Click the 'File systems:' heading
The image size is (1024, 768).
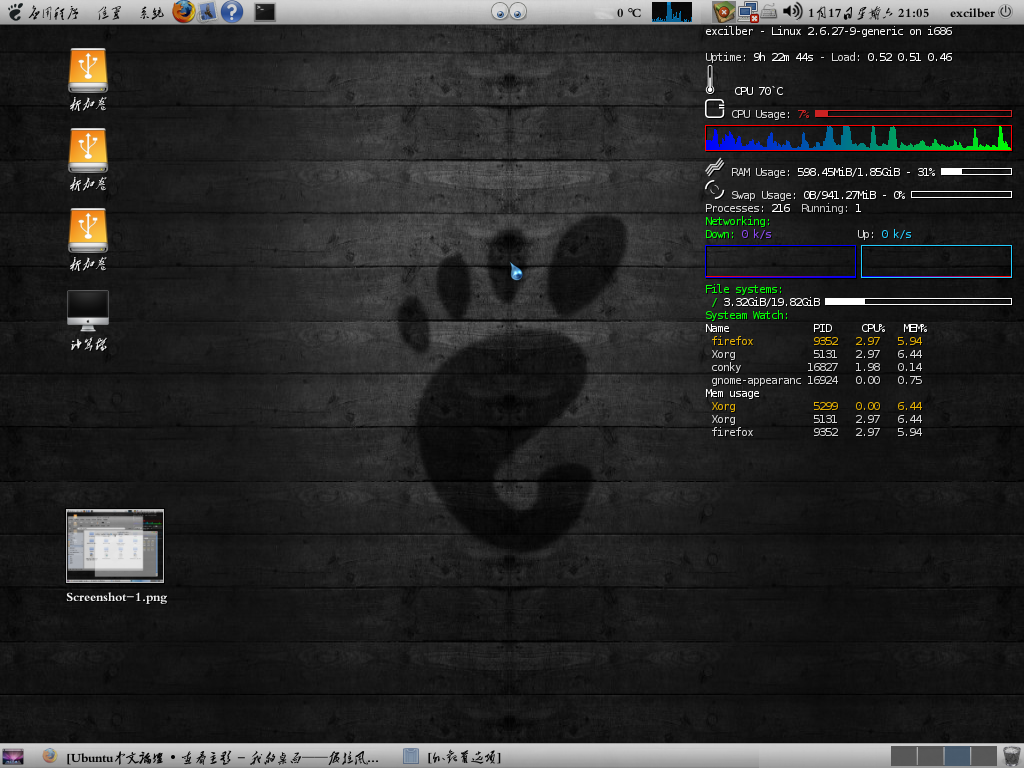click(x=743, y=289)
